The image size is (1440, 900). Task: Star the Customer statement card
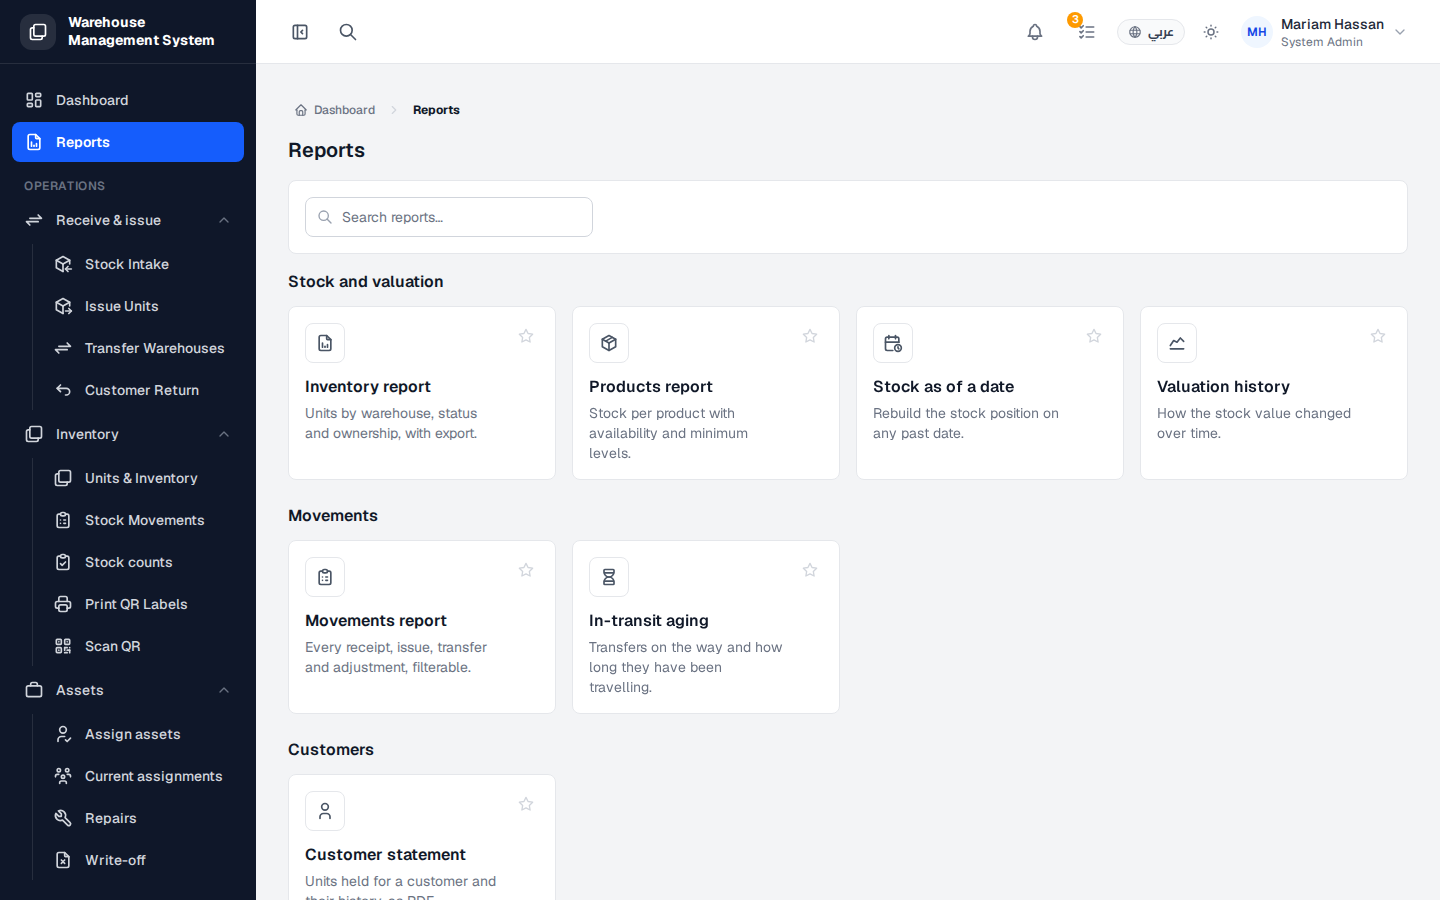click(x=526, y=804)
